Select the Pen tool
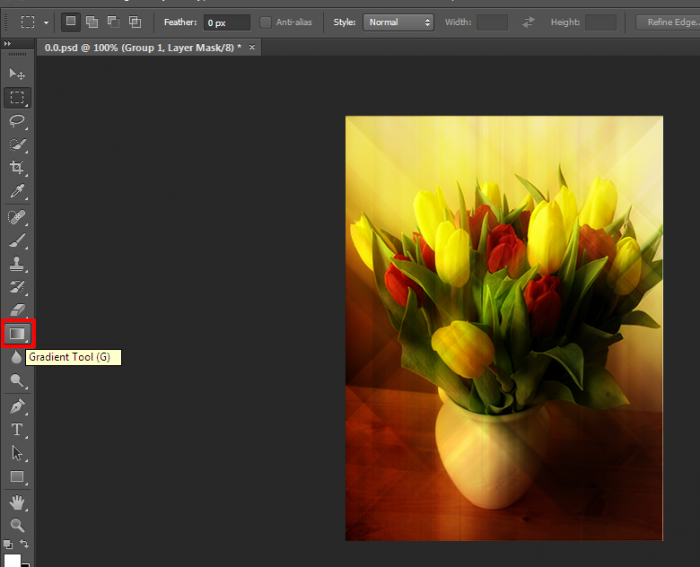 click(17, 406)
